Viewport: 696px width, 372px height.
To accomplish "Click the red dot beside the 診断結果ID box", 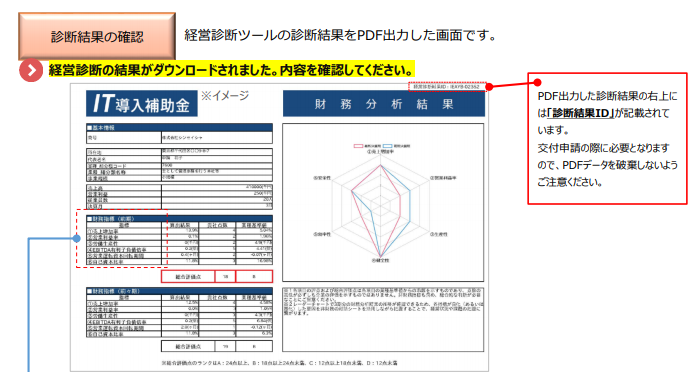I will pyautogui.click(x=490, y=87).
